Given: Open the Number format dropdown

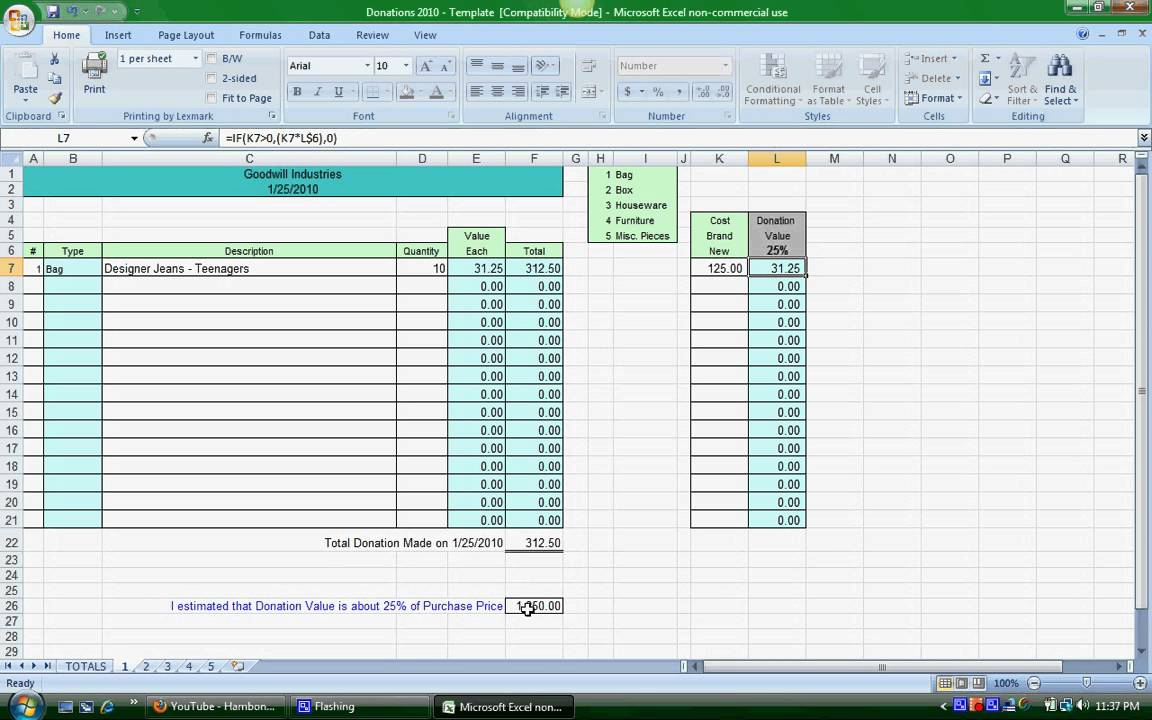Looking at the screenshot, I should tap(725, 66).
